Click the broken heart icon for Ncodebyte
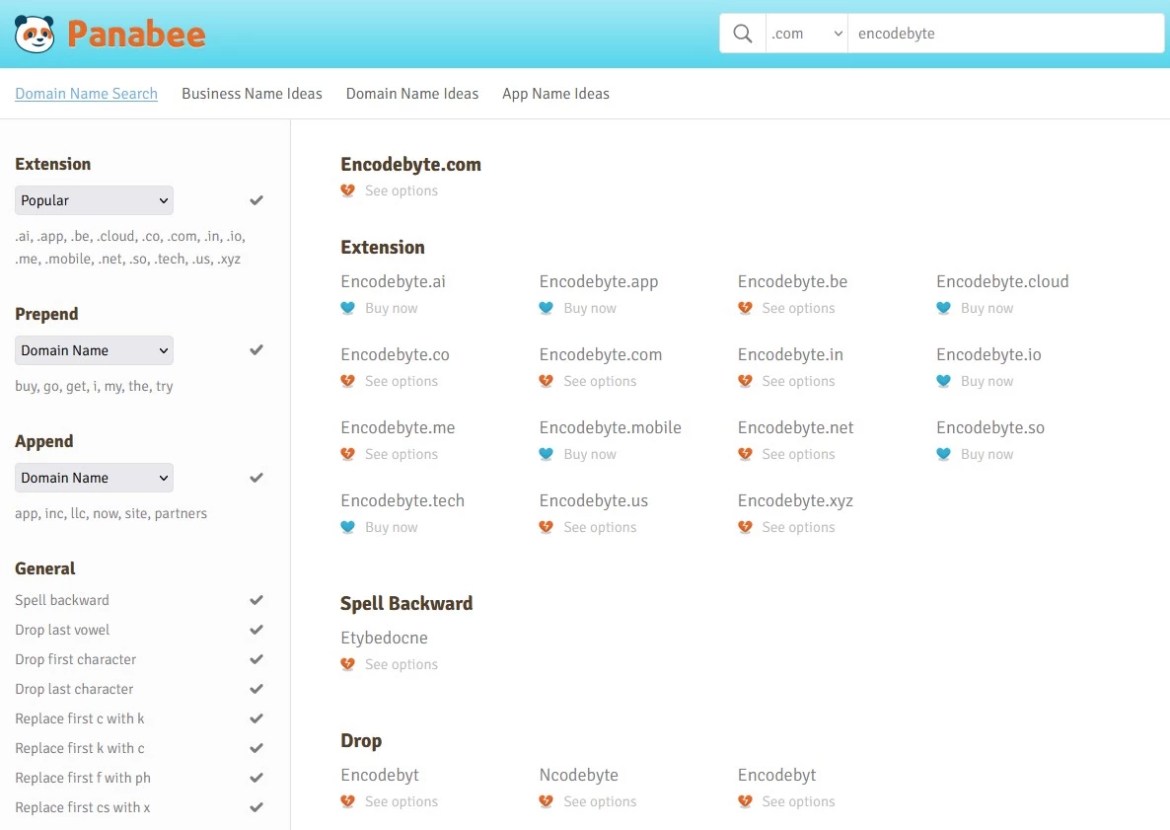Screen dimensions: 1170x830 point(546,802)
